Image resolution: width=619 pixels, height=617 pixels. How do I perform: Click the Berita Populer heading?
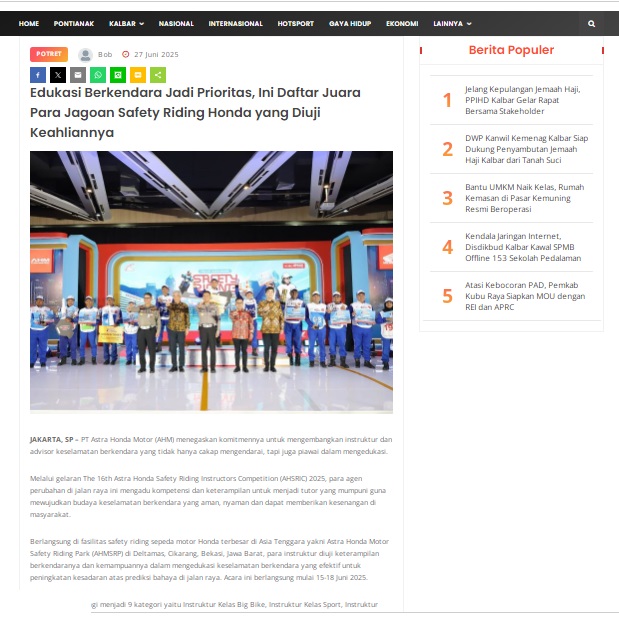(511, 50)
